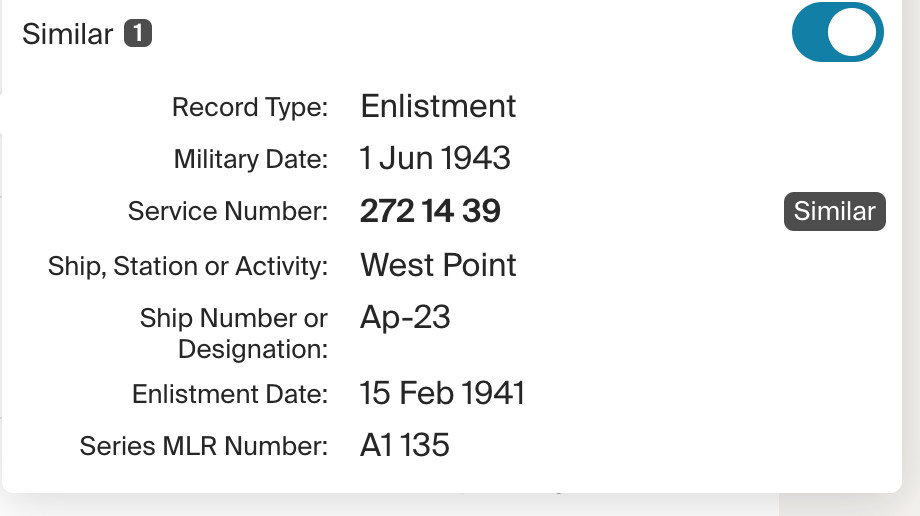
Task: Click the Service Number label
Action: tap(227, 212)
